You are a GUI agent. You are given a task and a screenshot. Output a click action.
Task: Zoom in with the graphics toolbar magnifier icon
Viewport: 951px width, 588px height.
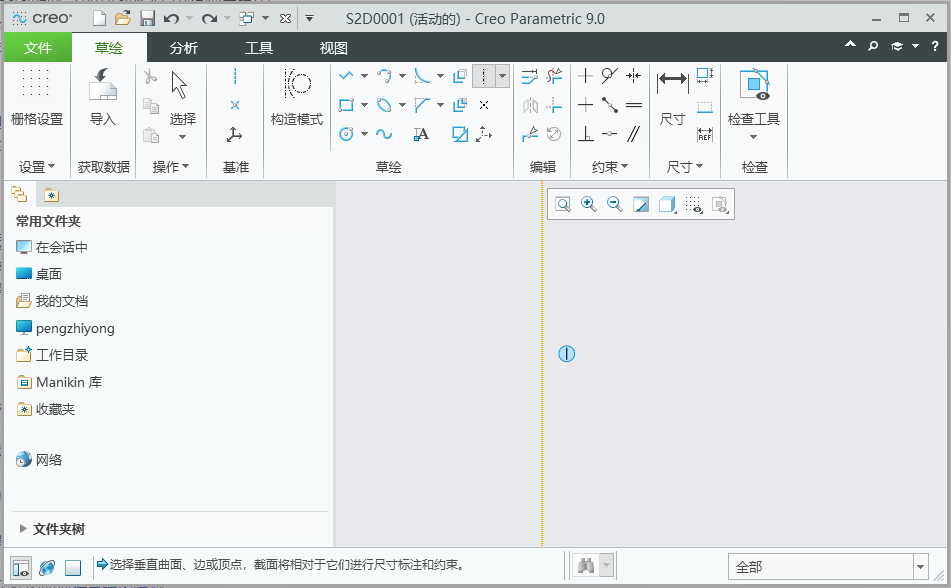(x=588, y=204)
